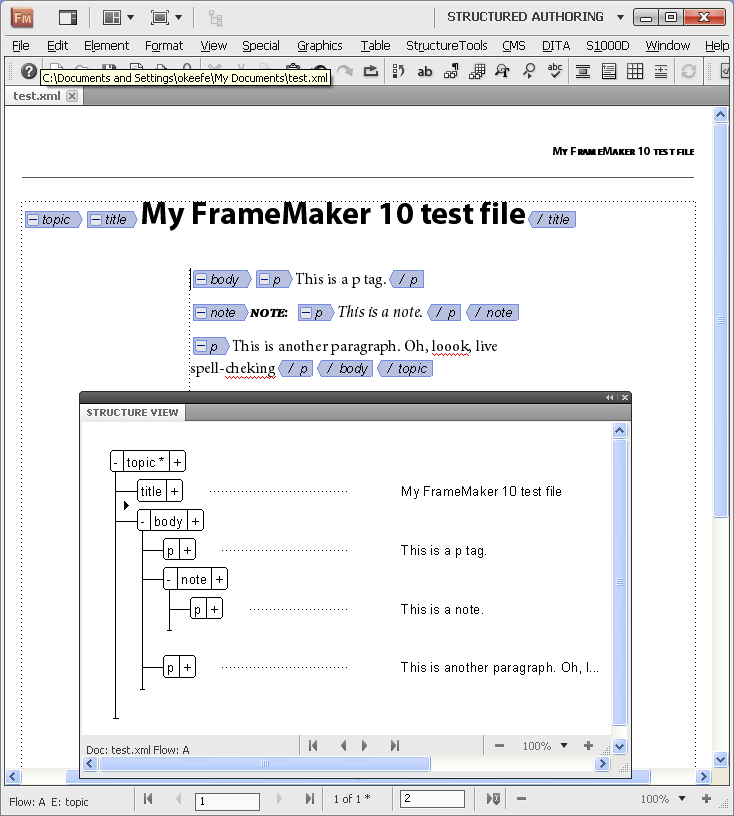Open the S1000D menu
734x816 pixels.
(608, 46)
